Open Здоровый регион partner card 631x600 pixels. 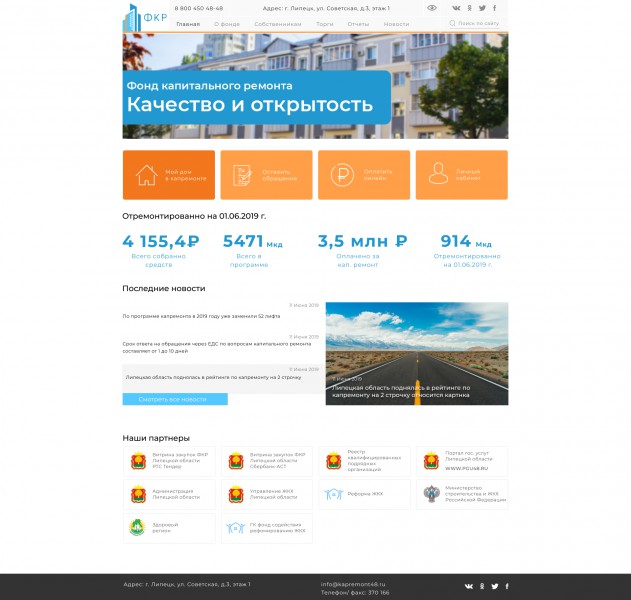169,528
